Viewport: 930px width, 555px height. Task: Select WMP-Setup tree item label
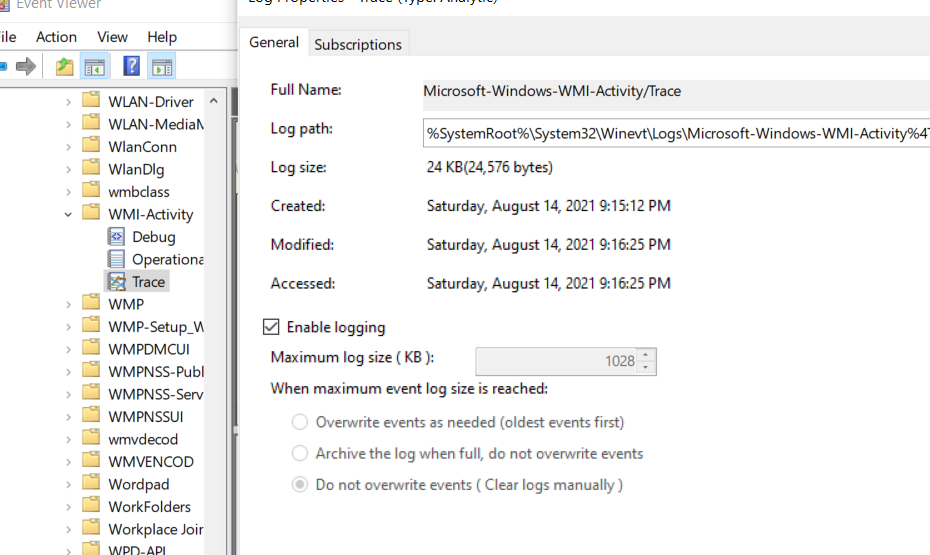(x=156, y=327)
